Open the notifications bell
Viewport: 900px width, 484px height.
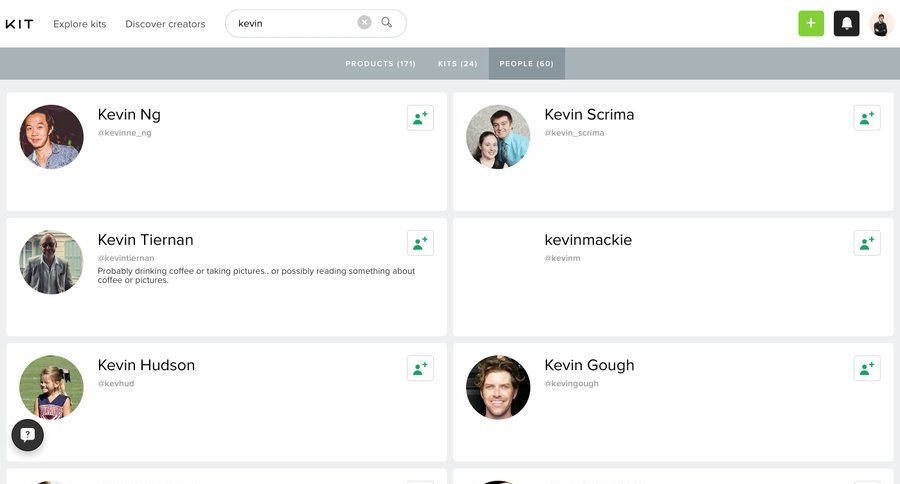(x=846, y=24)
